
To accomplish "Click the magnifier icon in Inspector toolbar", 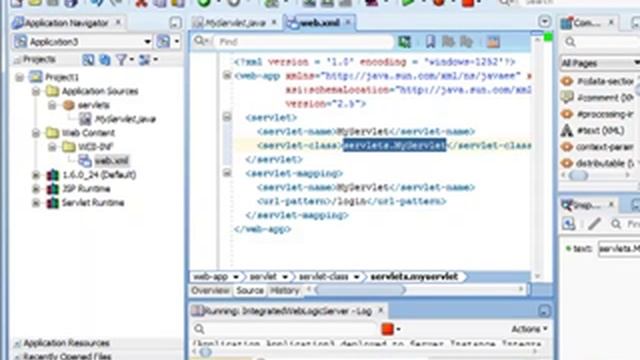I will click(616, 224).
